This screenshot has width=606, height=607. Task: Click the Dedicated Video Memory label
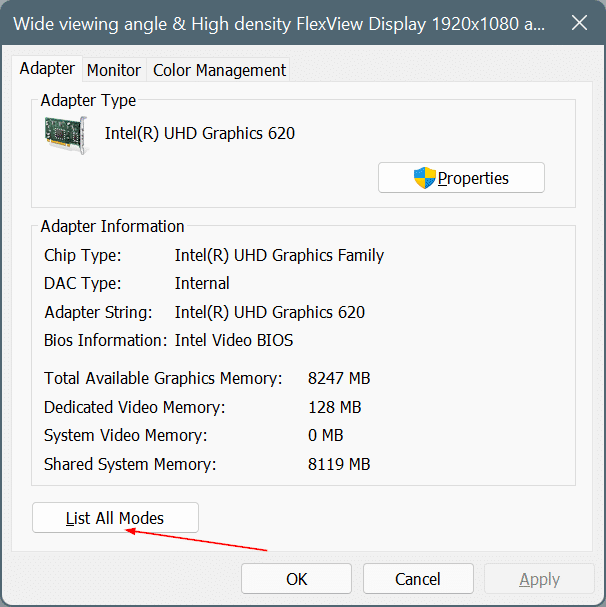point(134,408)
